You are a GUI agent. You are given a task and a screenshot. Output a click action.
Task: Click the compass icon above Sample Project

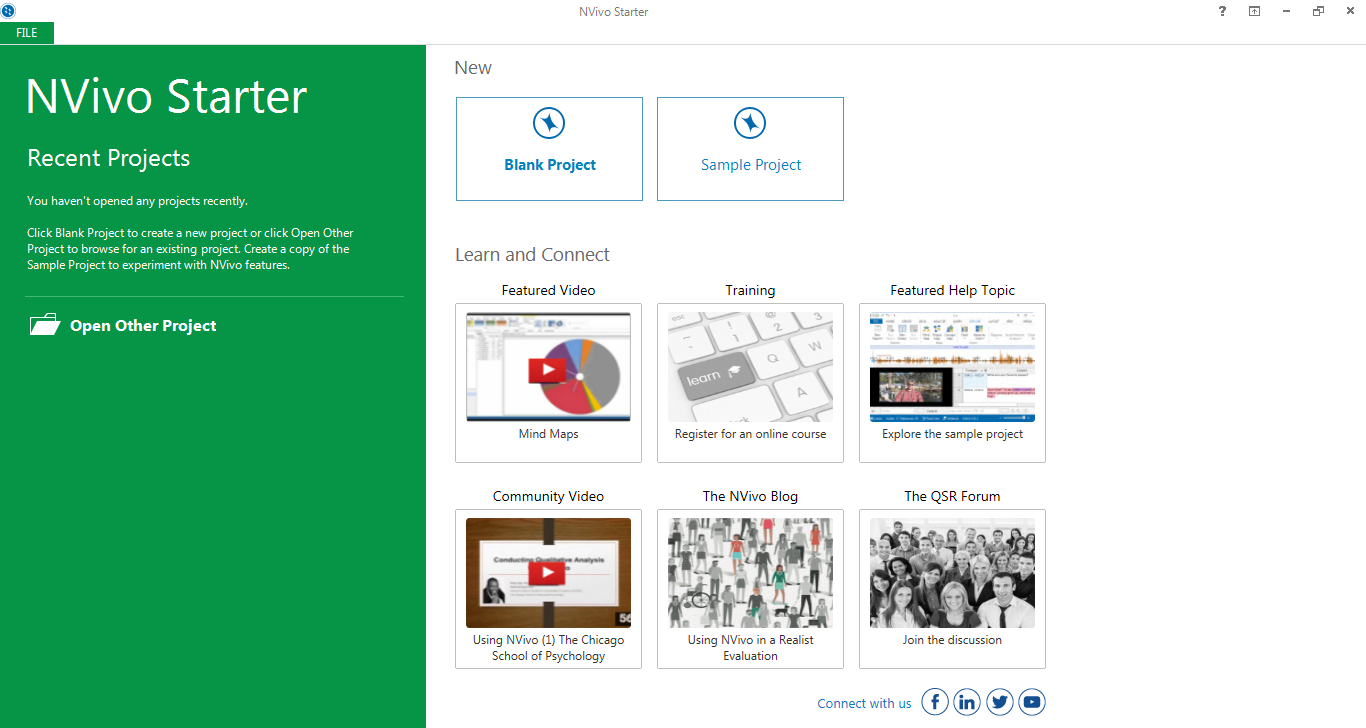pos(750,124)
